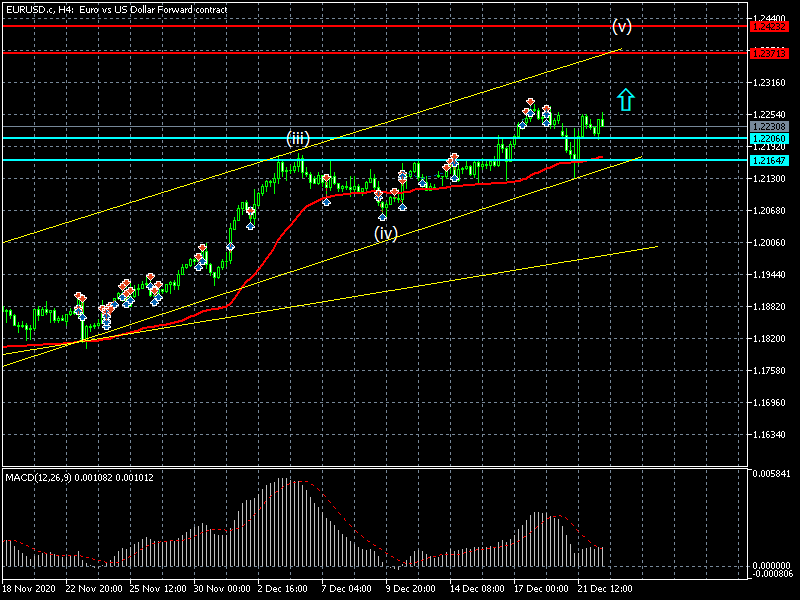Screen dimensions: 800x600
Task: Click the red 1.23713 price tag
Action: [769, 52]
